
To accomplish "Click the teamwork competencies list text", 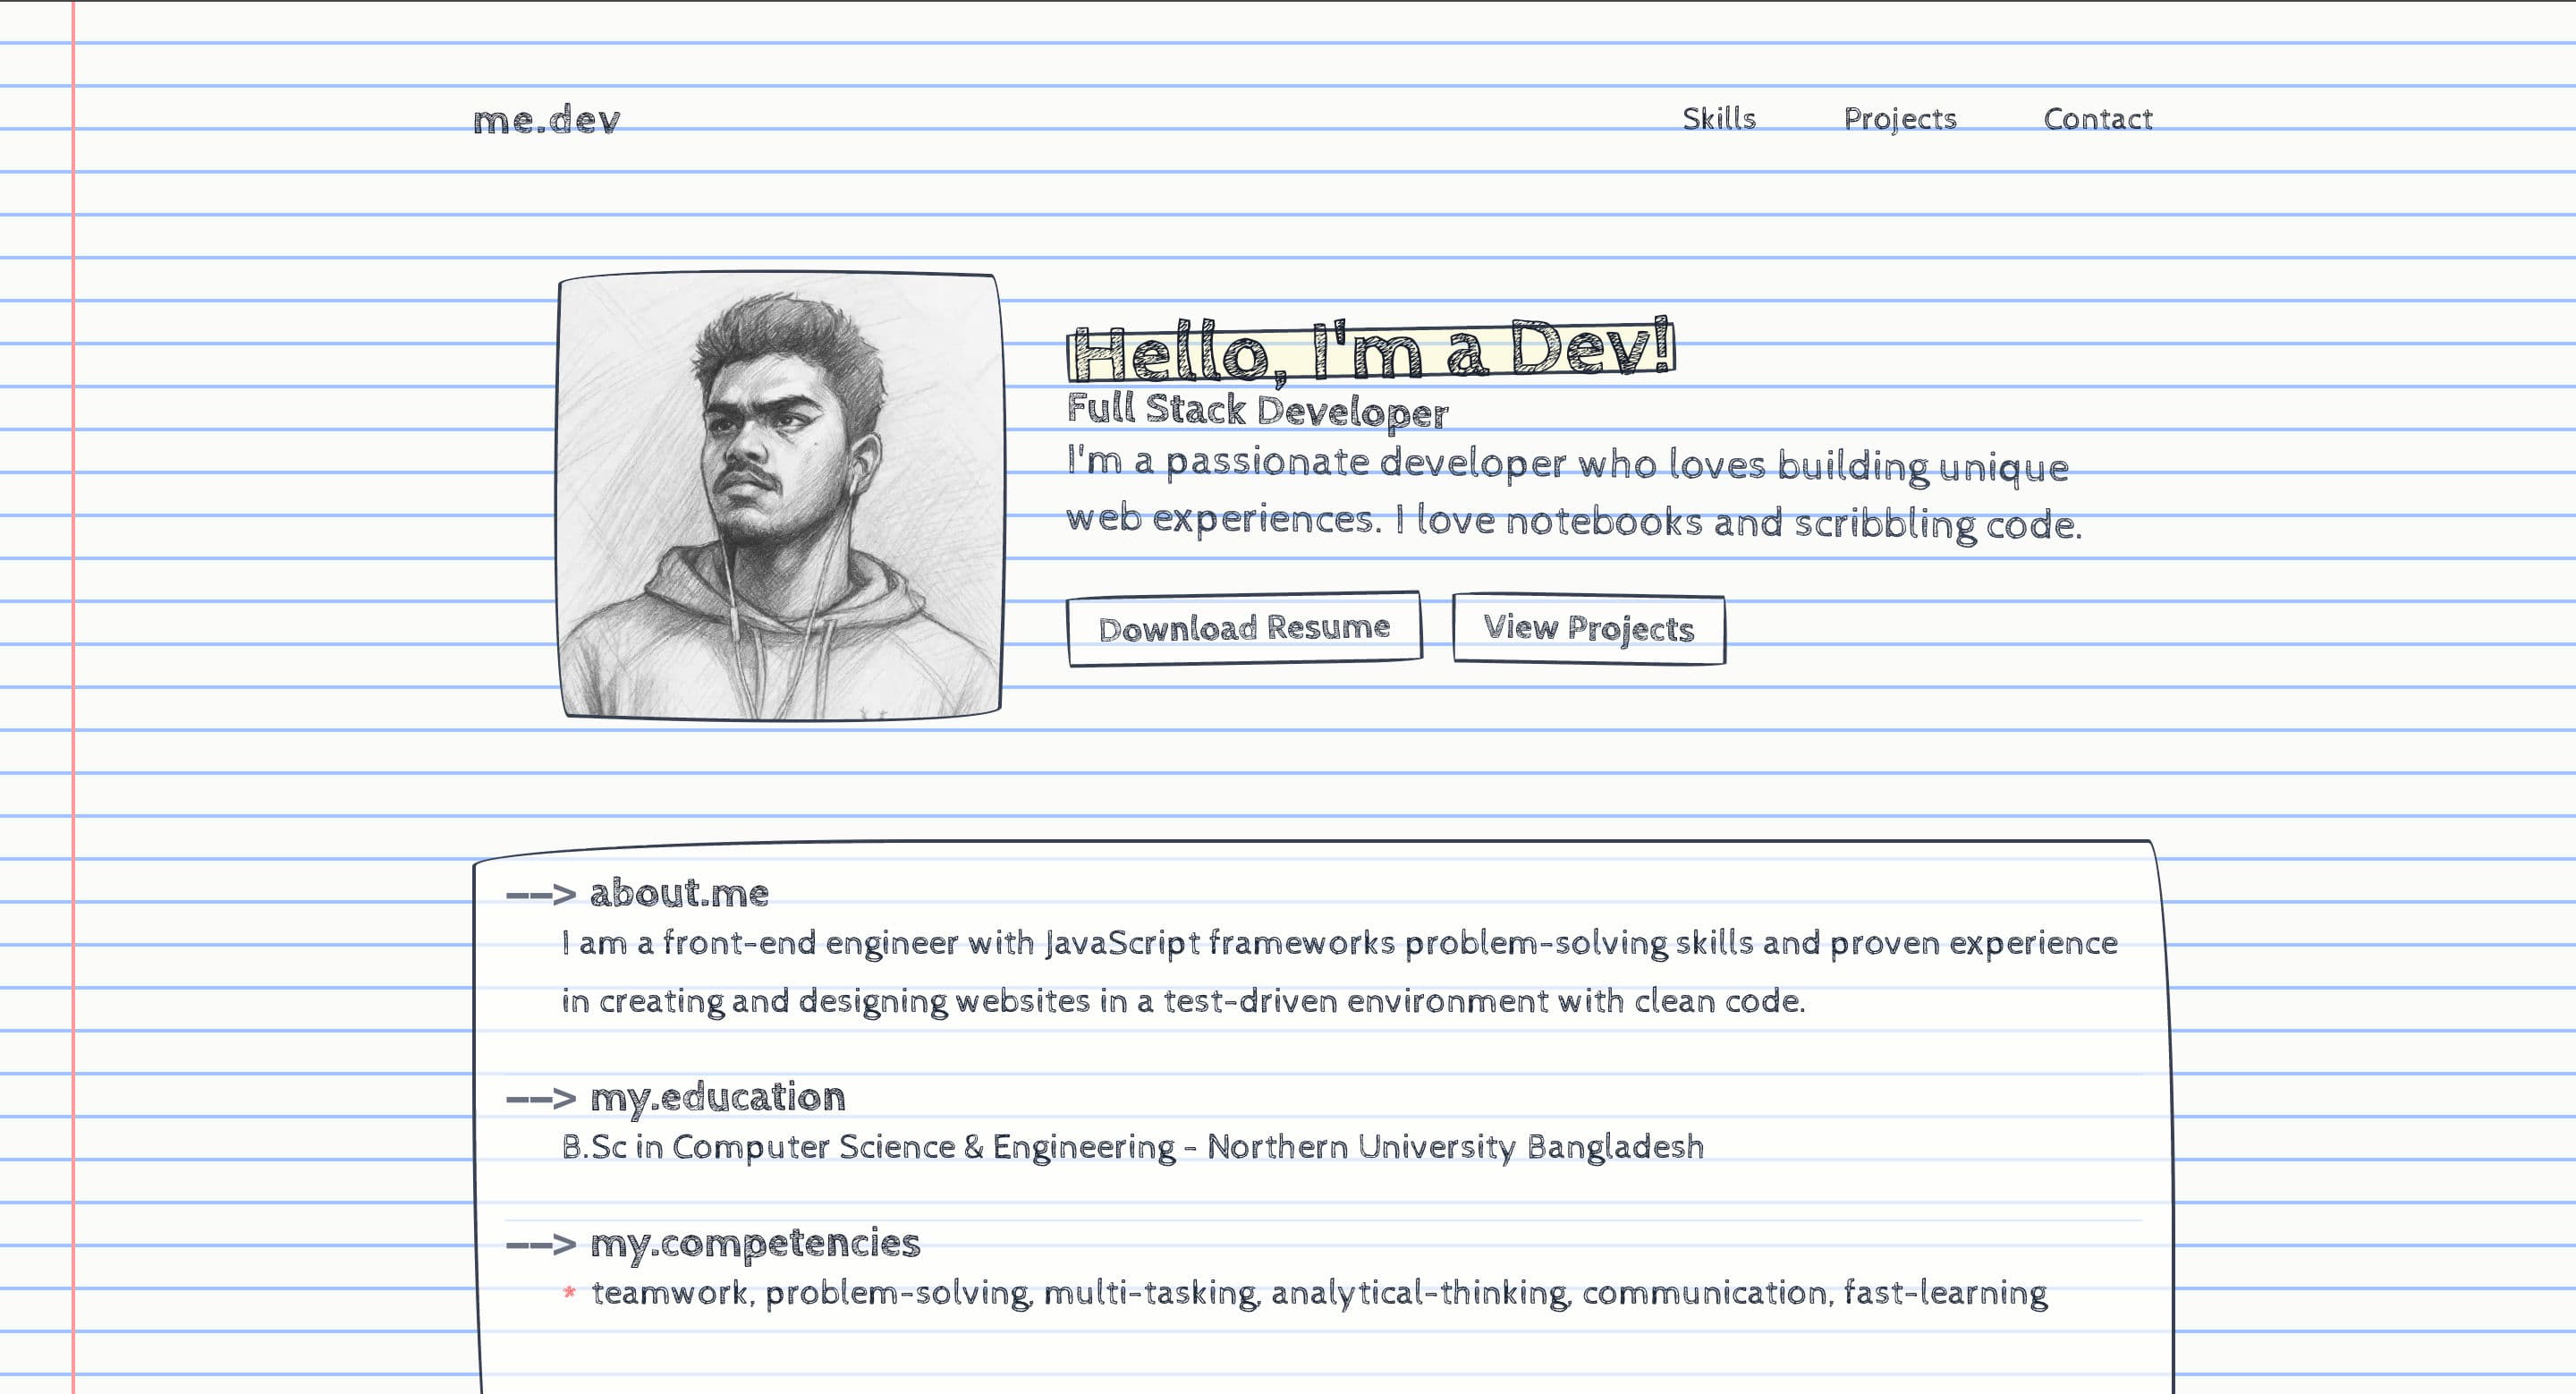I will (1318, 1293).
